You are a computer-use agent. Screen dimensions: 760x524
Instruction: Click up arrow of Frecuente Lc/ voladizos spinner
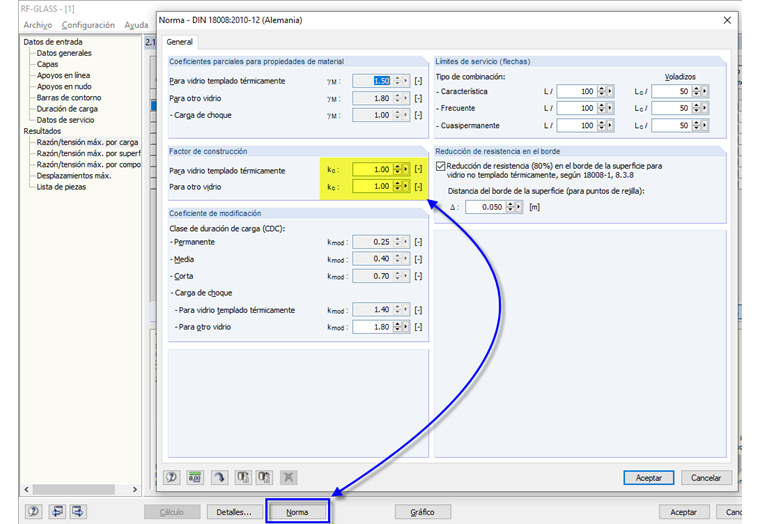click(697, 106)
